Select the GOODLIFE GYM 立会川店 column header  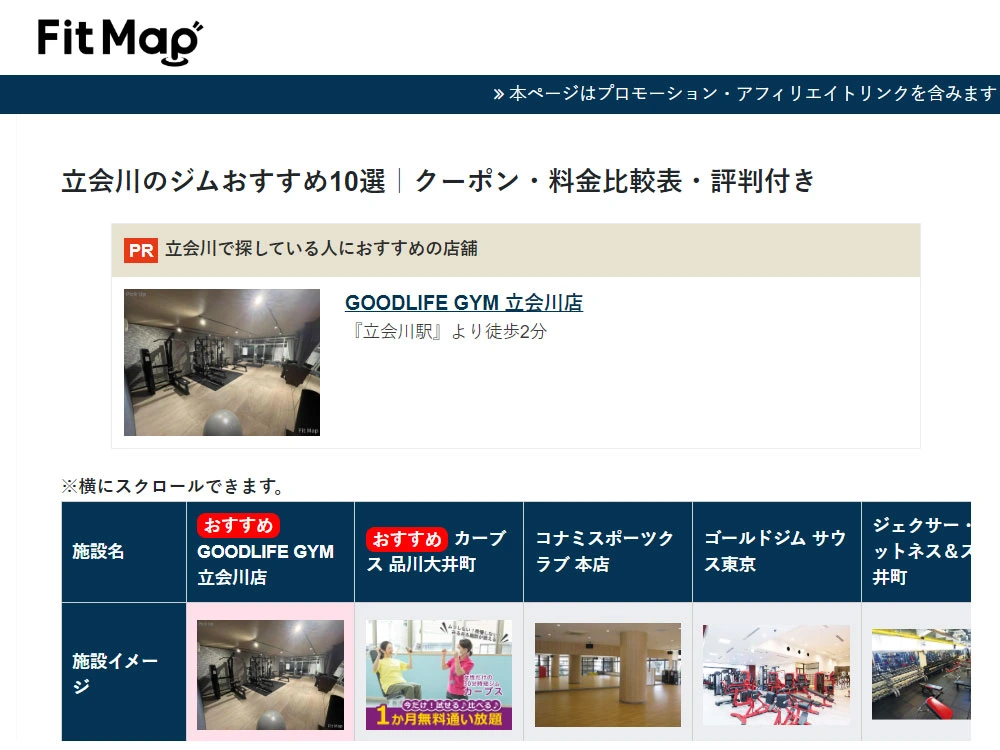(266, 565)
